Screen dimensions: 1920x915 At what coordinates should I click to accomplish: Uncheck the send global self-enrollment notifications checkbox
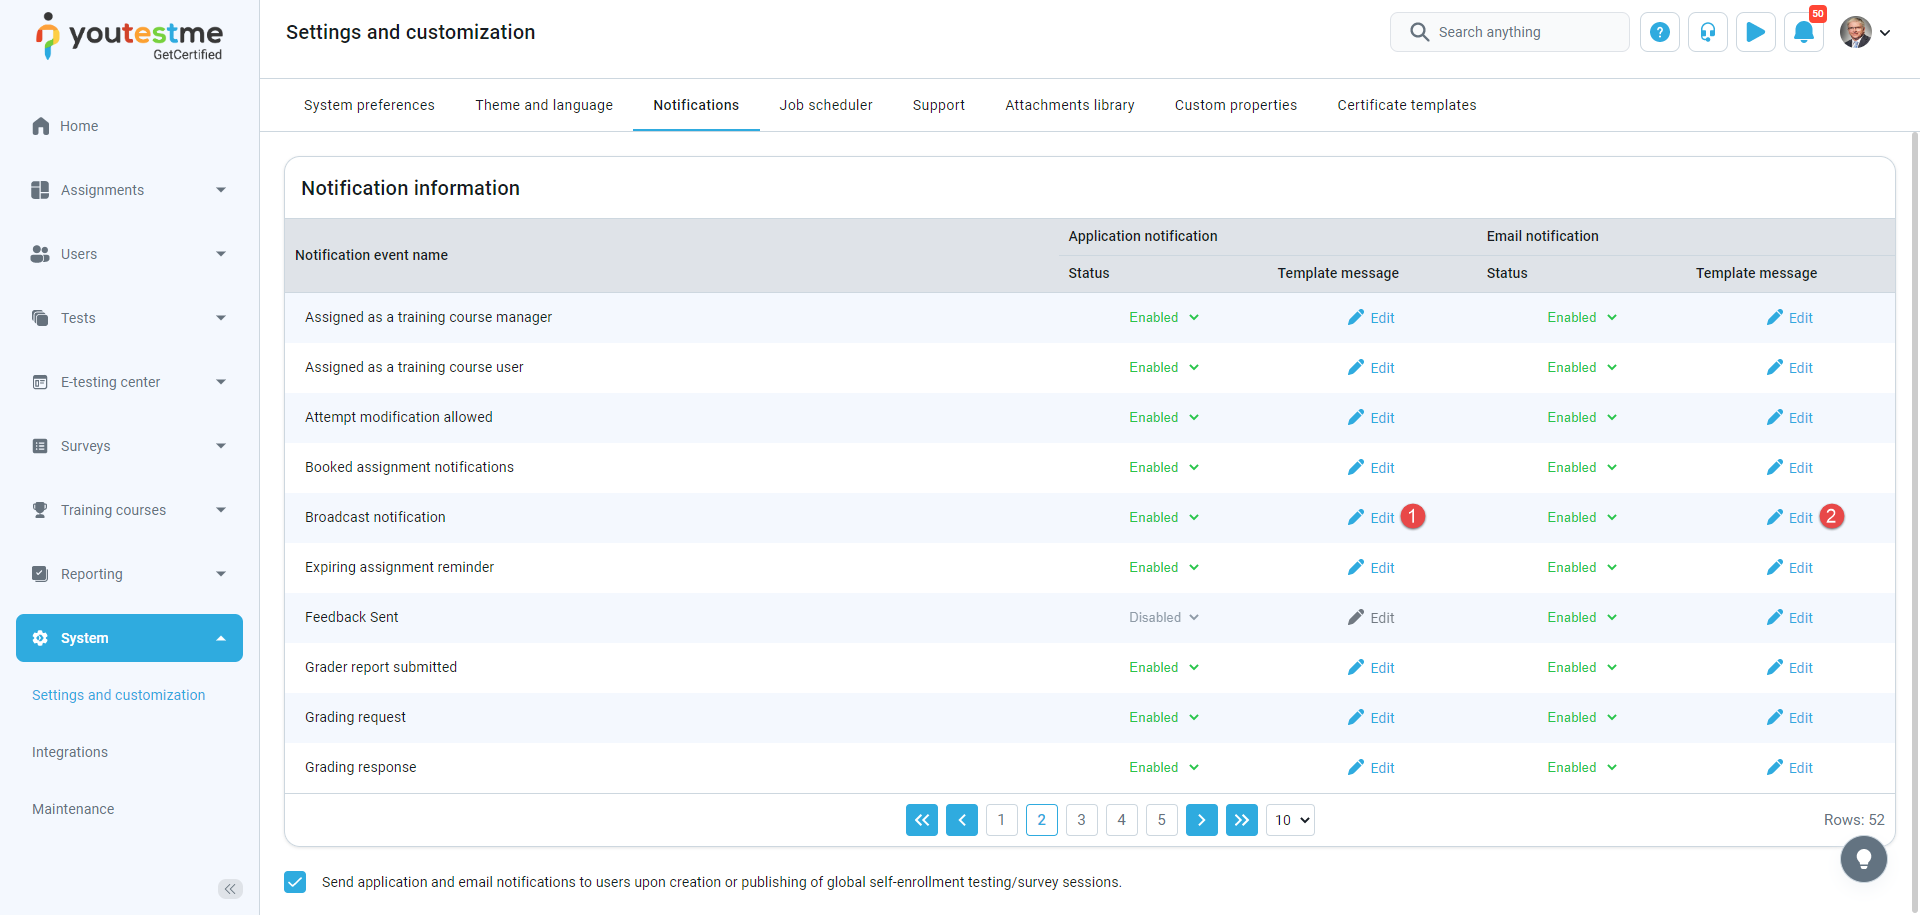295,881
